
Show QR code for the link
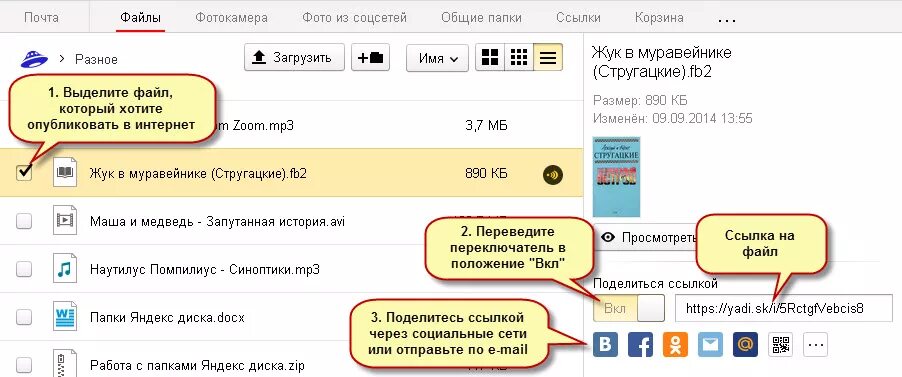click(781, 345)
